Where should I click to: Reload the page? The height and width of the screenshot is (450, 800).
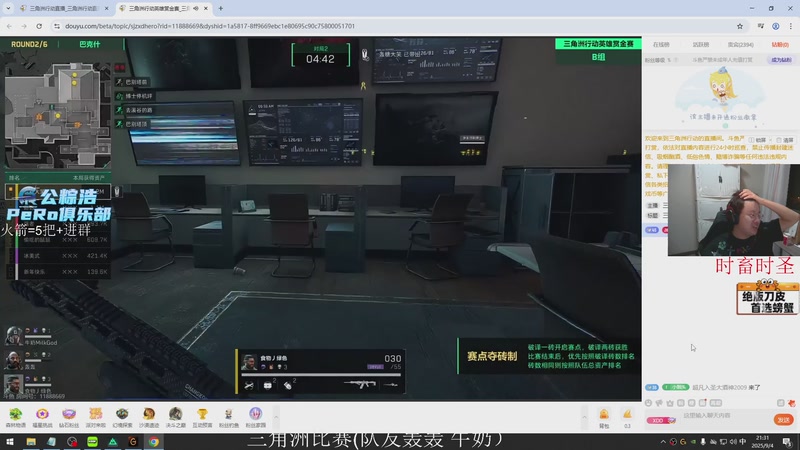click(x=39, y=26)
